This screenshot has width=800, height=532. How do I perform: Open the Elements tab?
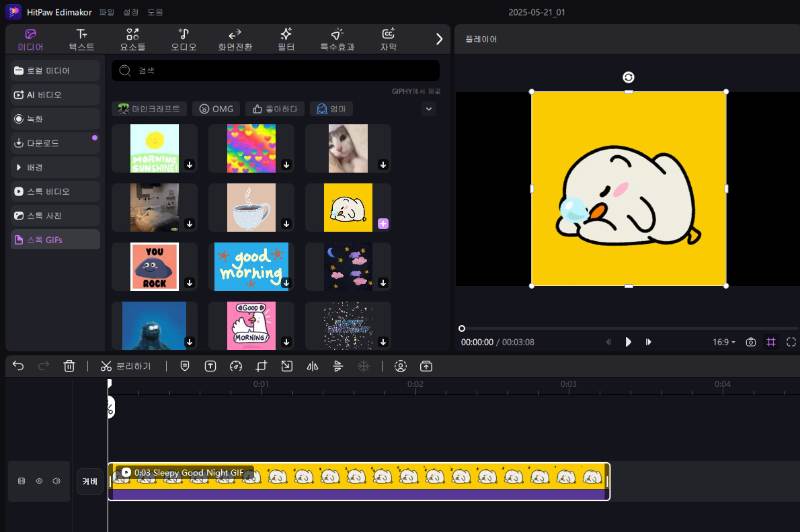pyautogui.click(x=133, y=40)
